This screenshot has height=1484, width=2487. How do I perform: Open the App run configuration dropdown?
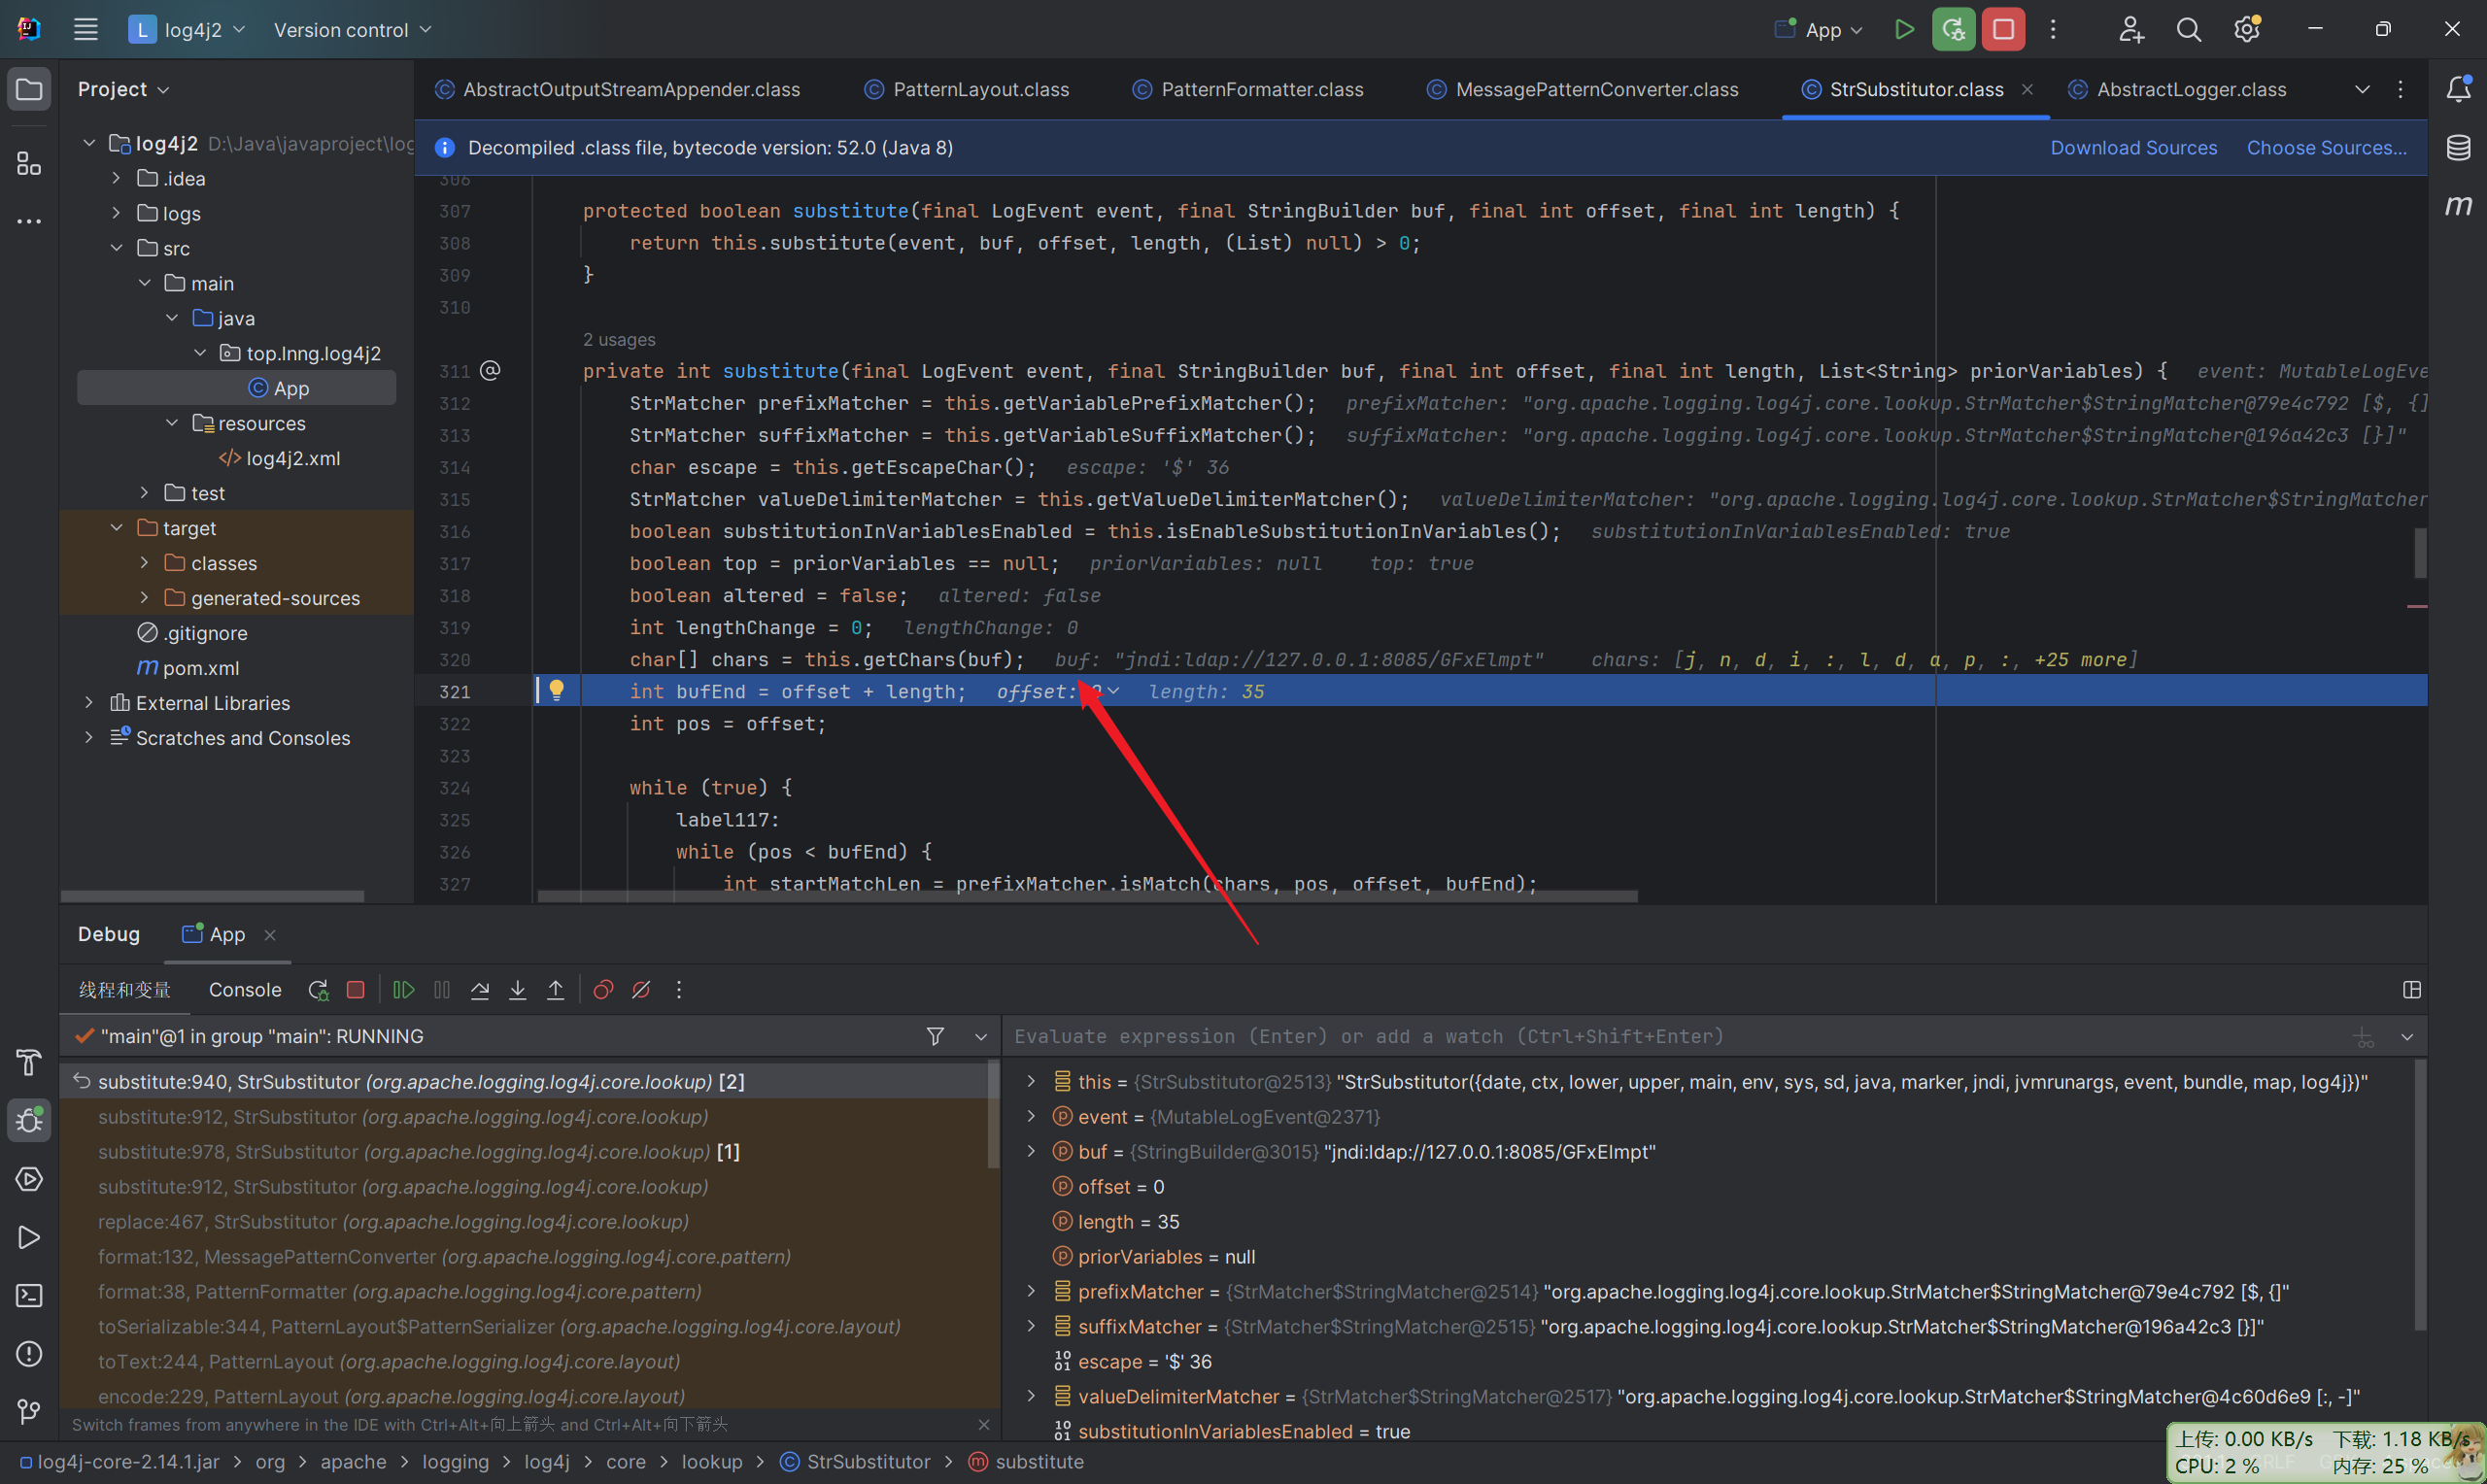pos(1819,29)
